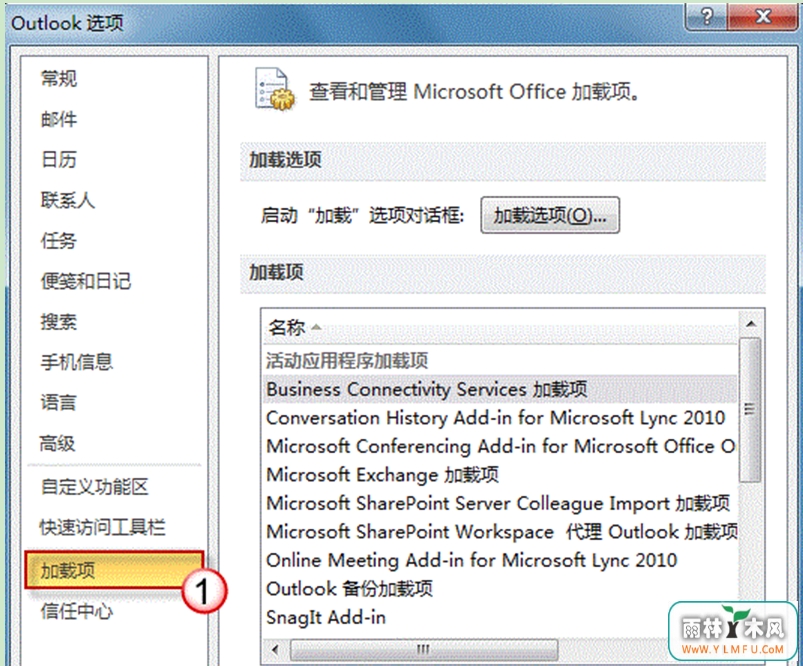Go to 自定义功能区 settings
803x666 pixels.
pos(95,487)
